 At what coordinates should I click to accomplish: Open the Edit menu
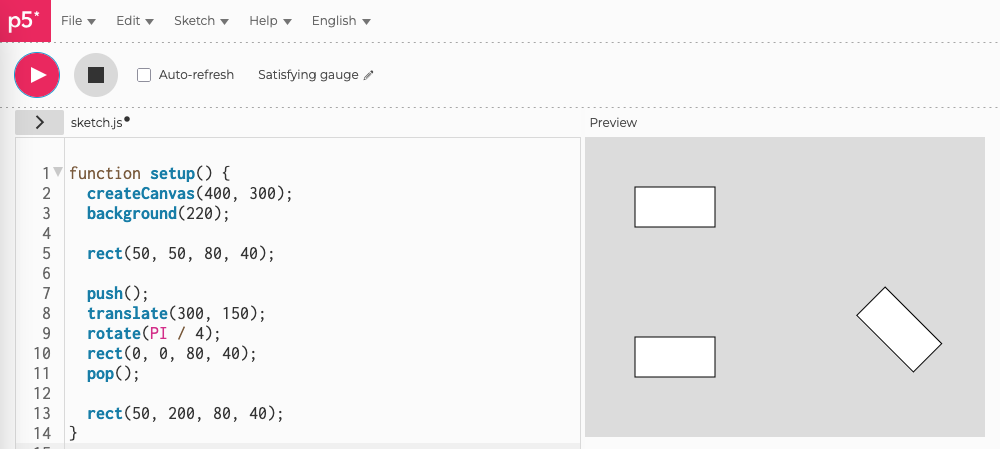135,21
